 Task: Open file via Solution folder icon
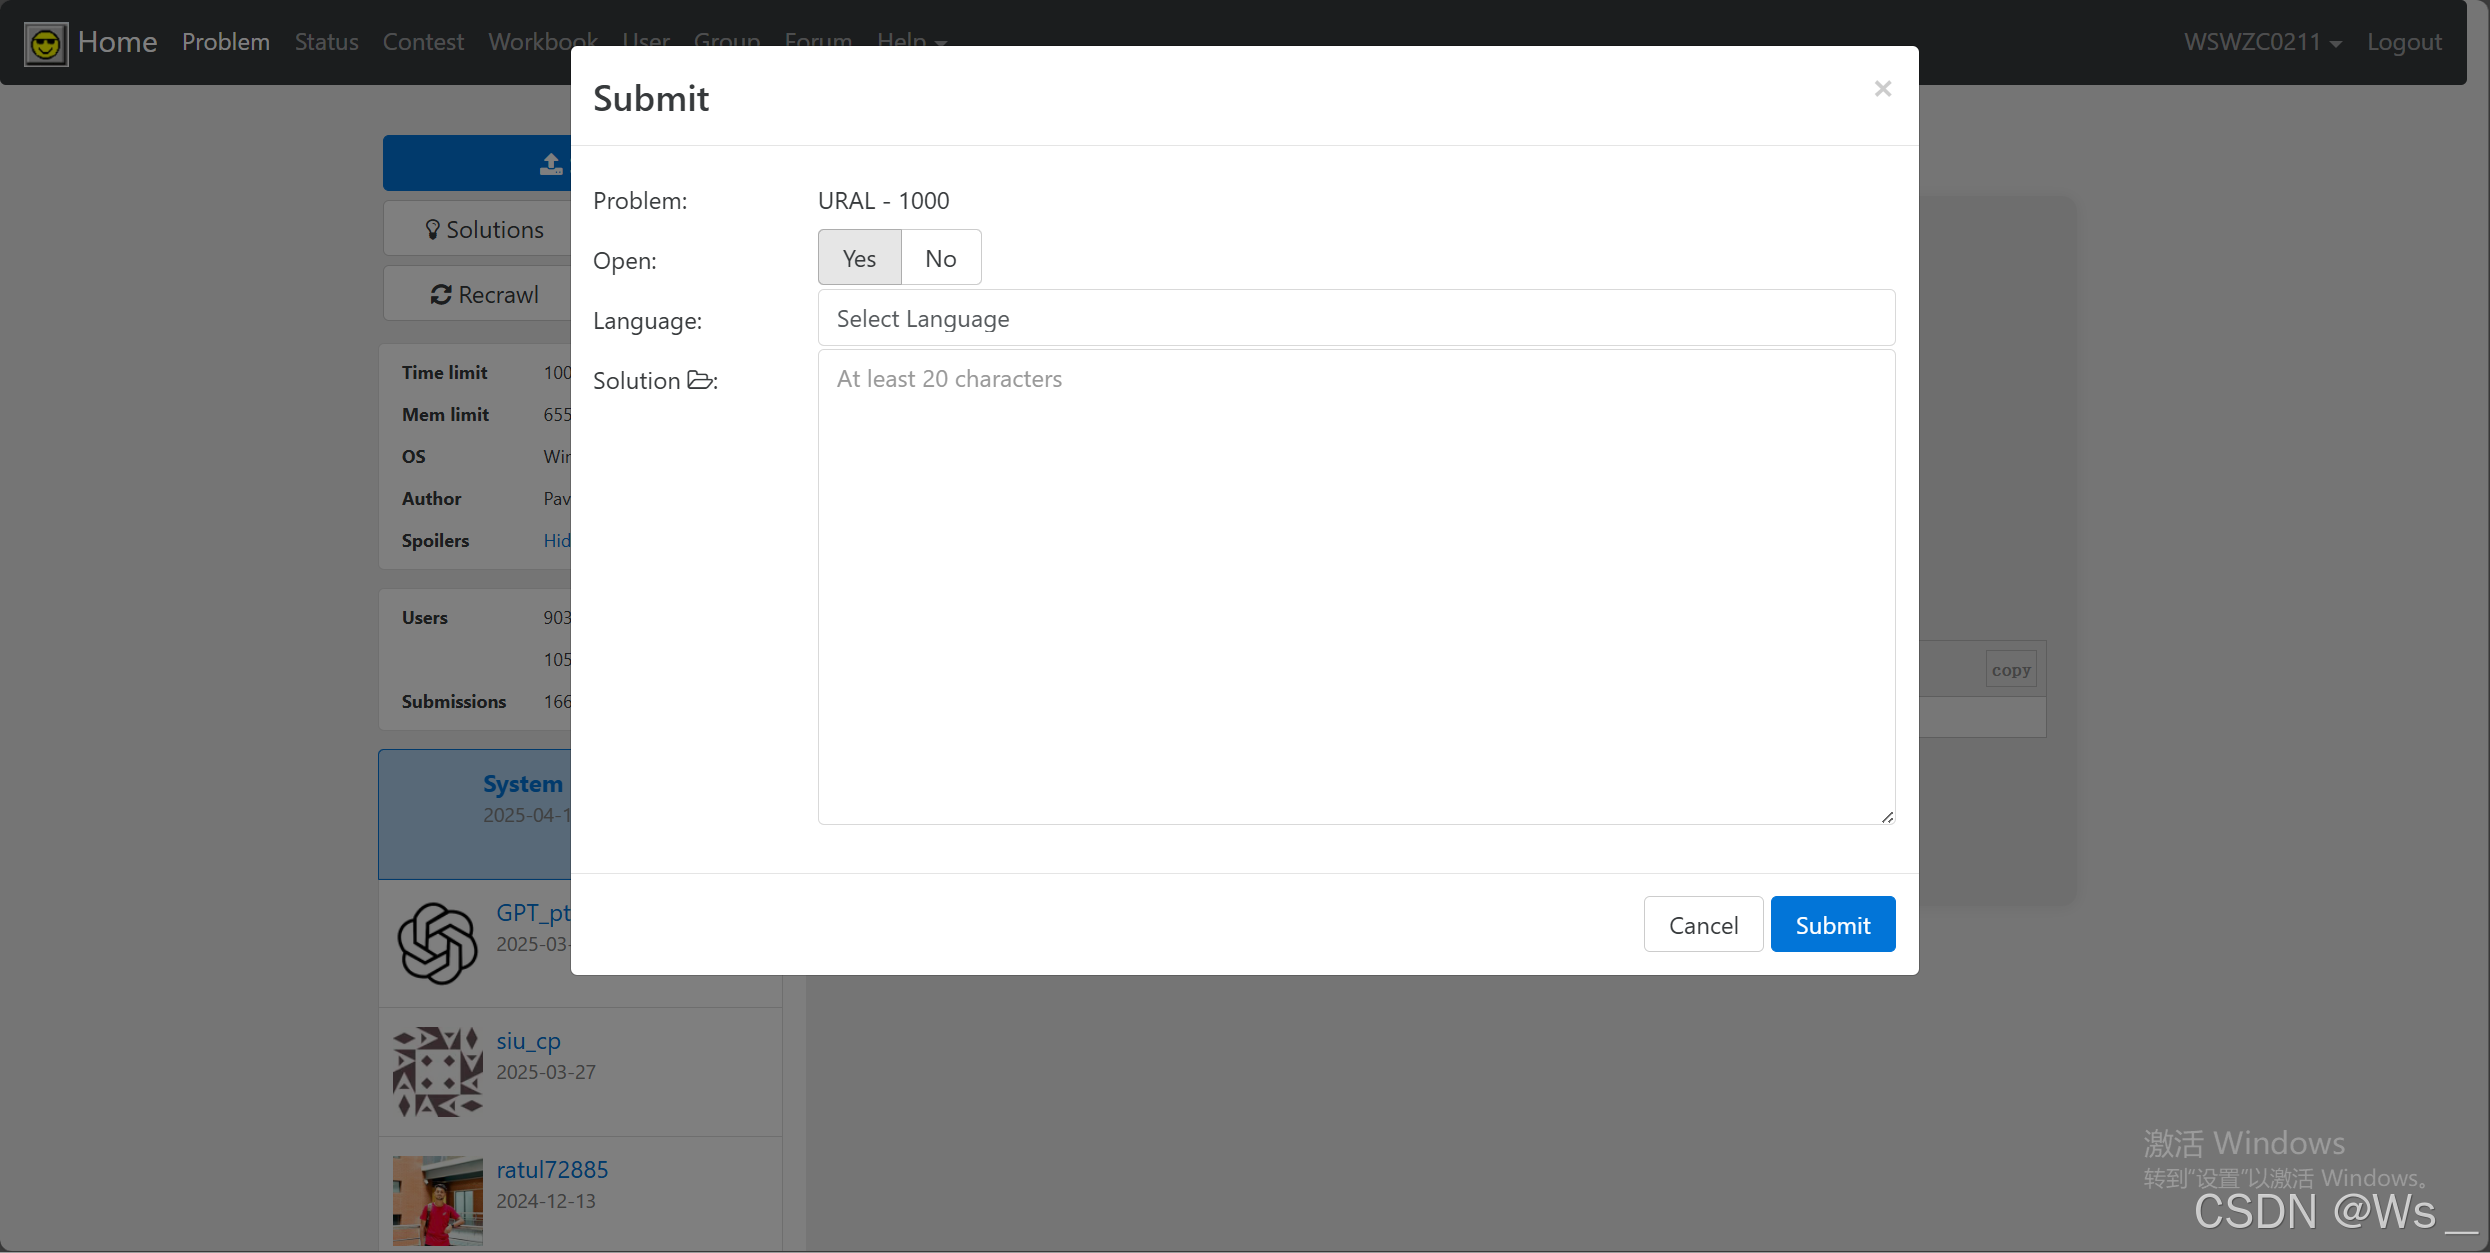click(x=699, y=380)
